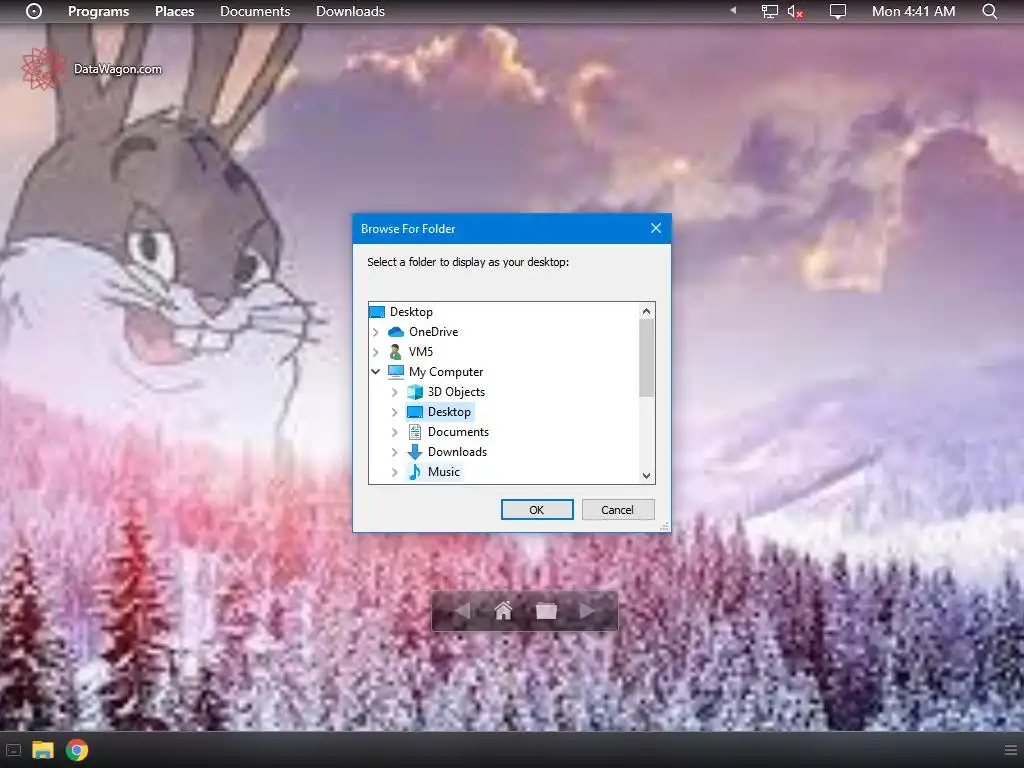Click the folder tree scrollbar thumb

coord(647,358)
